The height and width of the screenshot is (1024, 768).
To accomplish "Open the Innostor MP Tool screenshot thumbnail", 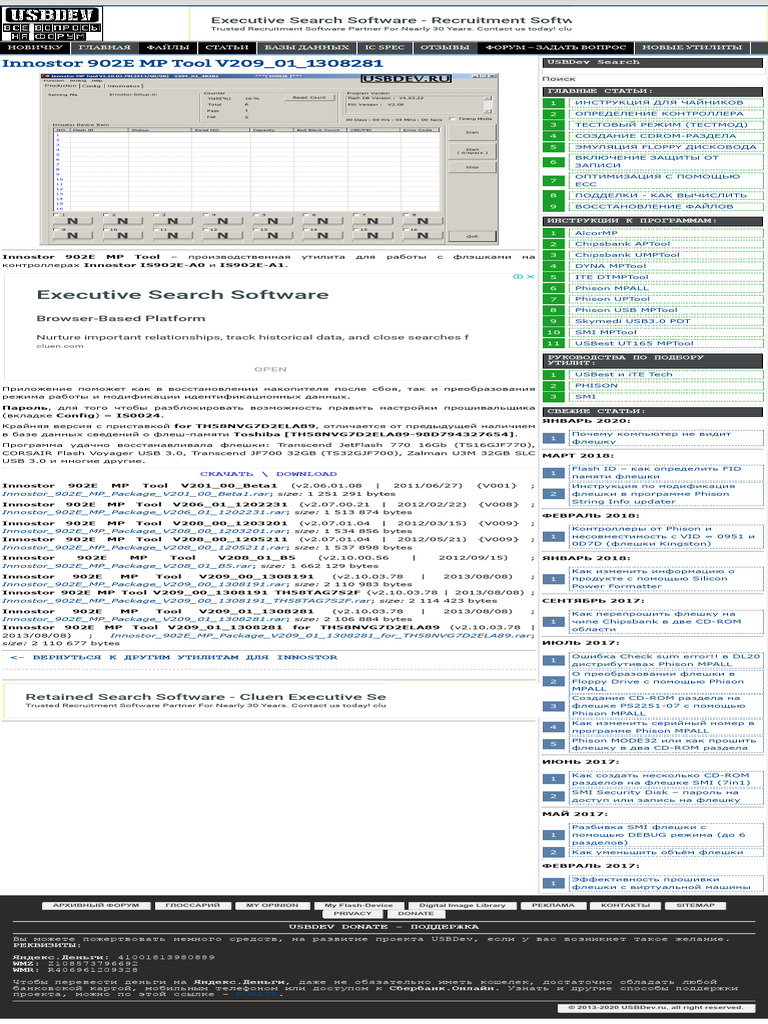I will (x=269, y=159).
